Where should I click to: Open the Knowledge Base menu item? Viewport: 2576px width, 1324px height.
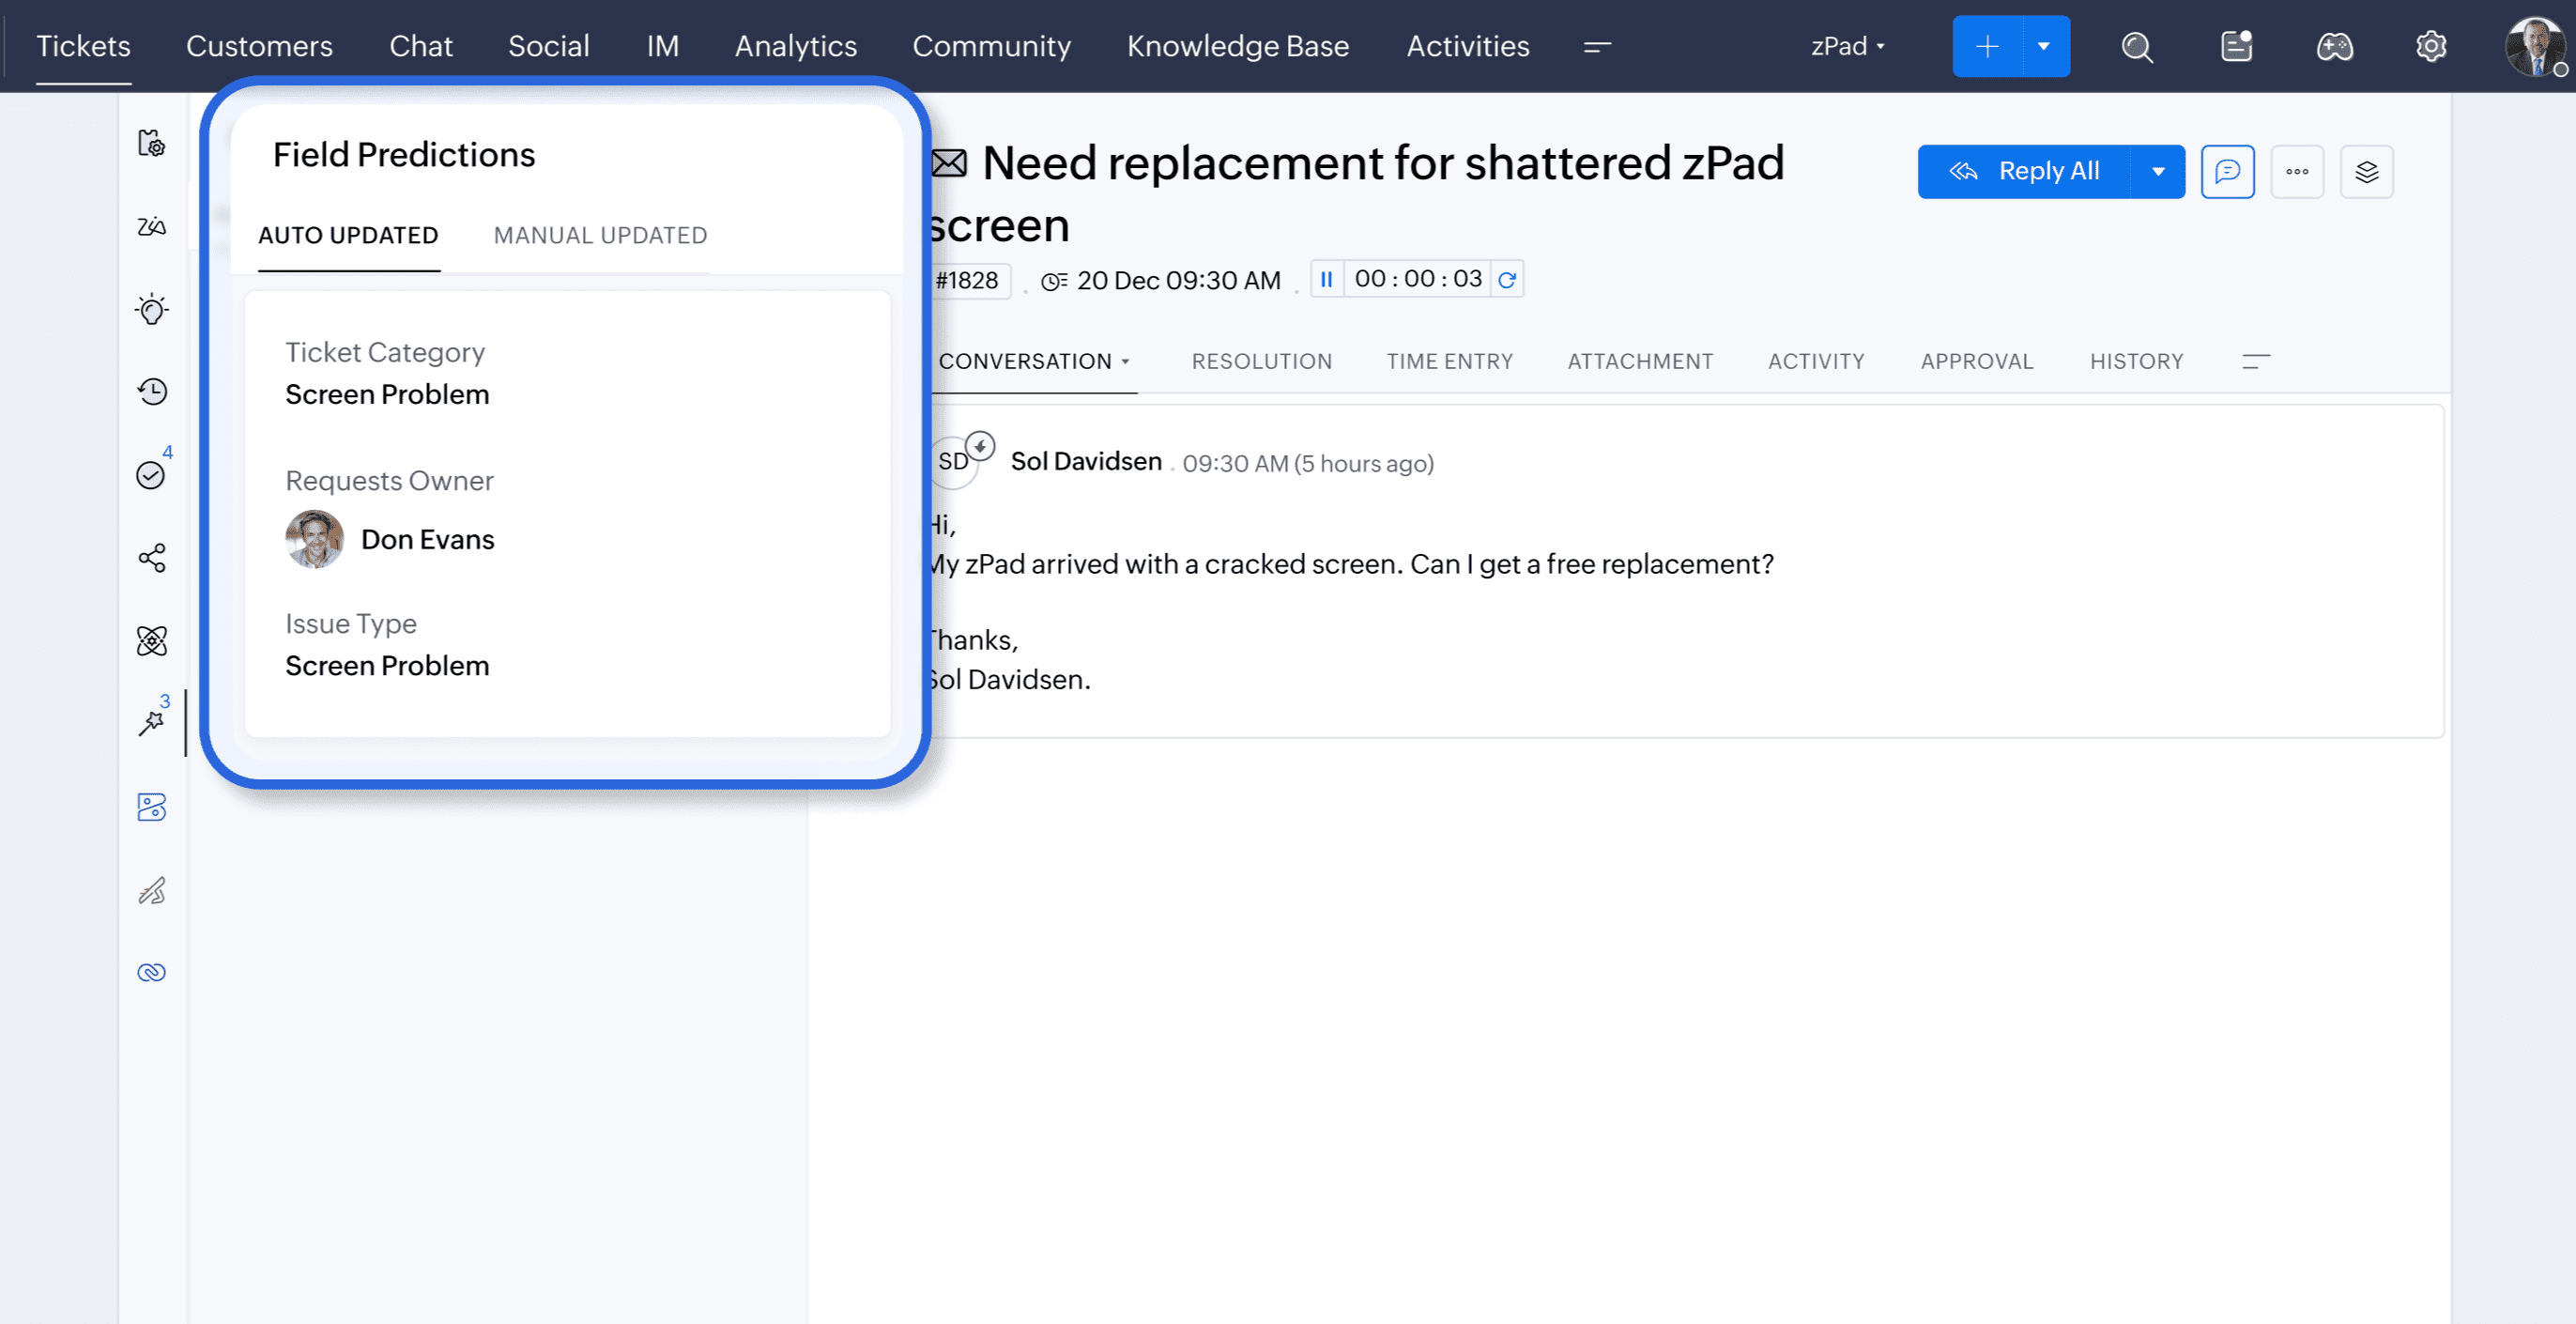click(1237, 47)
